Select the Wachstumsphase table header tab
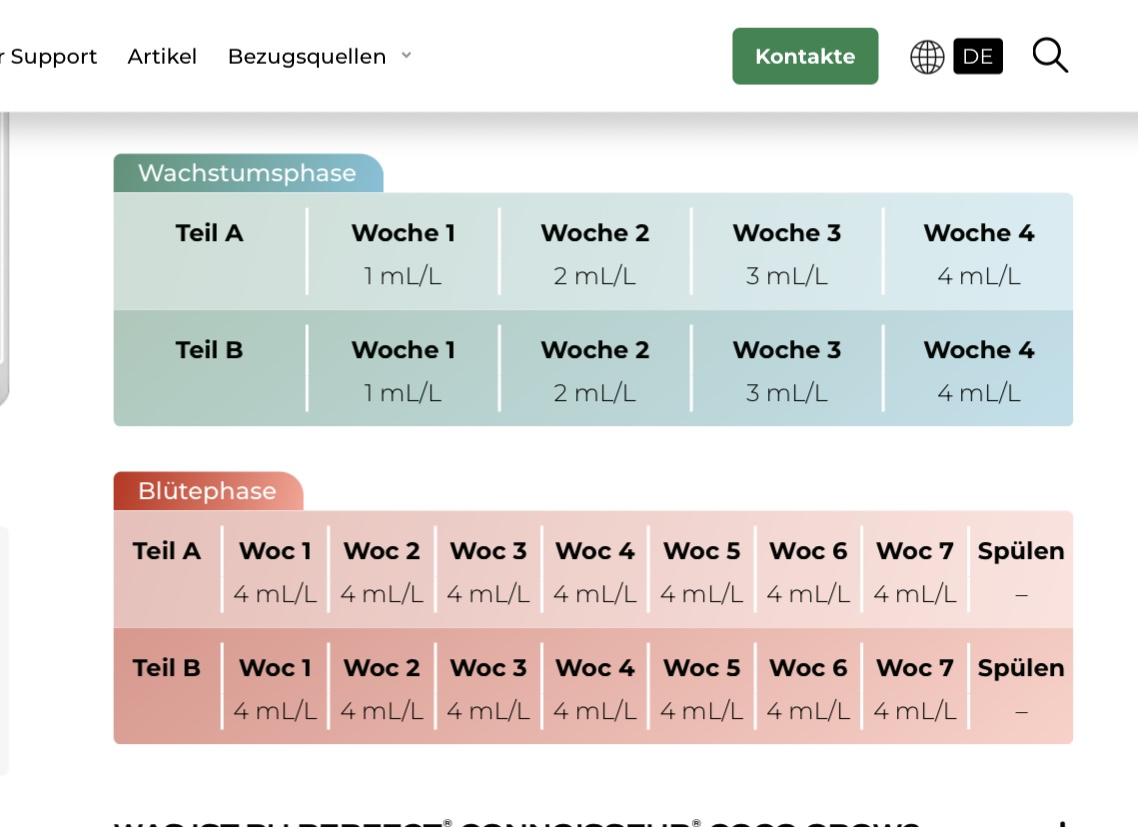 pyautogui.click(x=247, y=173)
